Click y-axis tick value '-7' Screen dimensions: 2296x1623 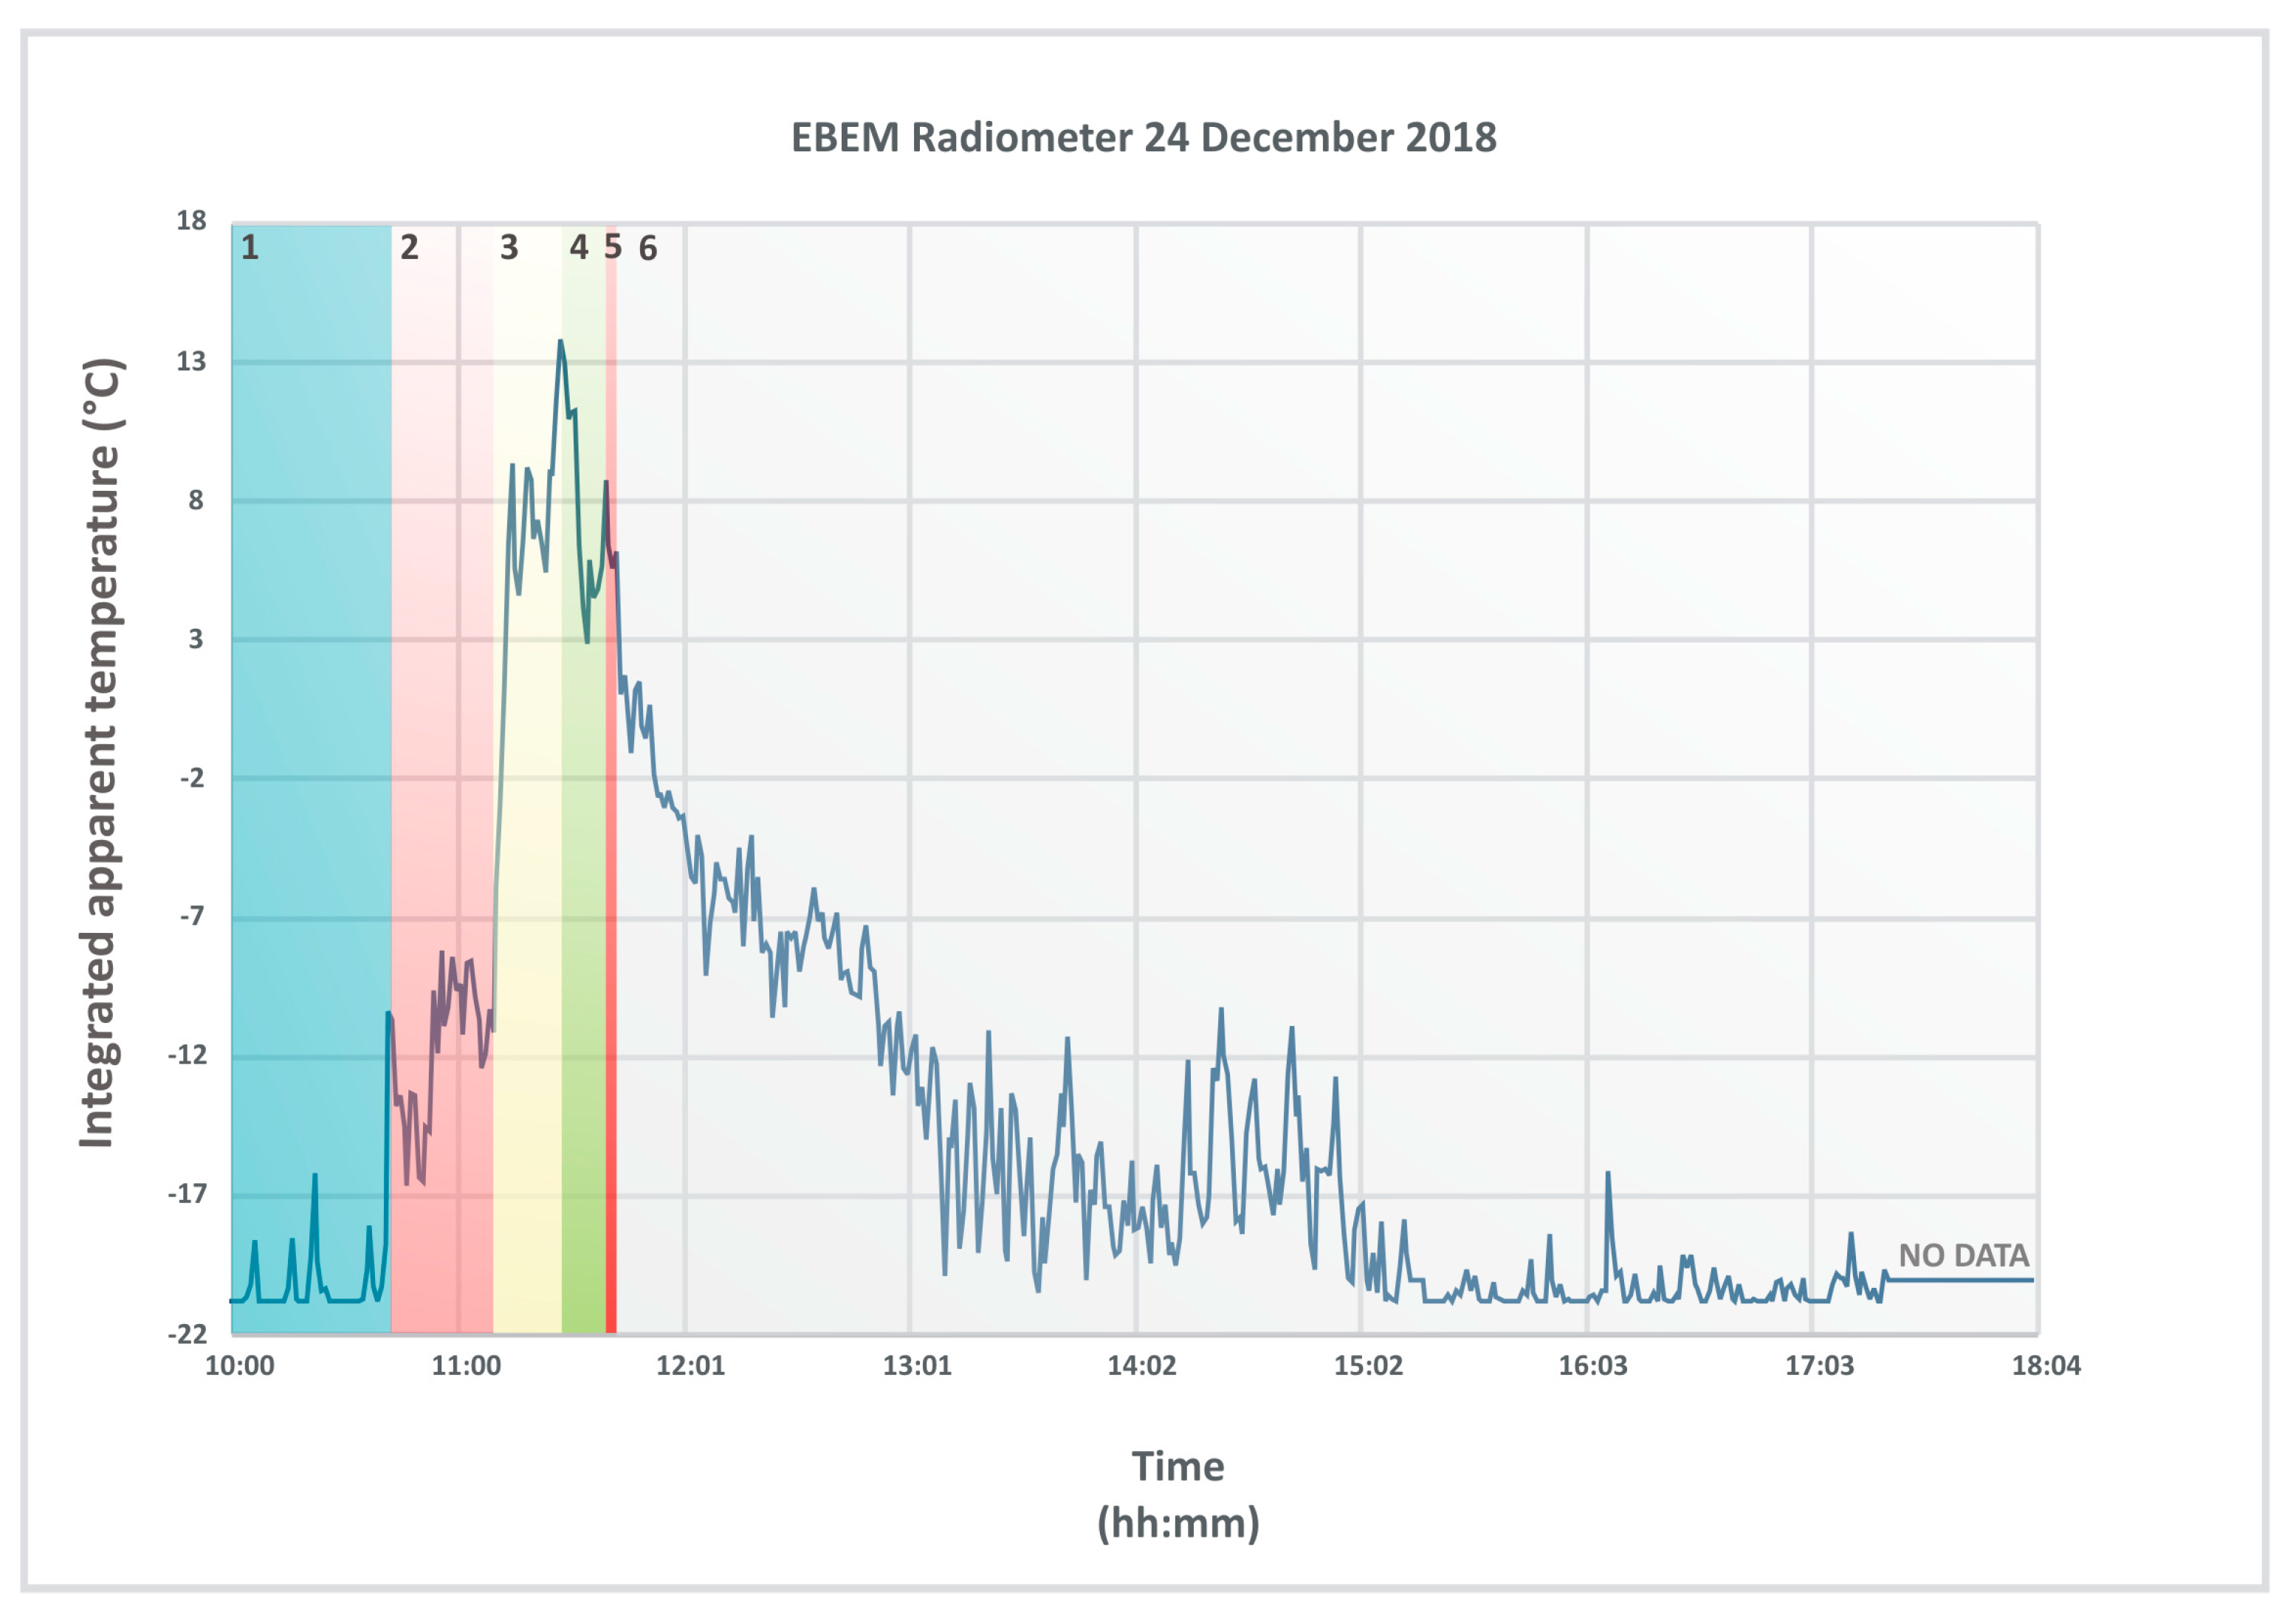(x=191, y=916)
